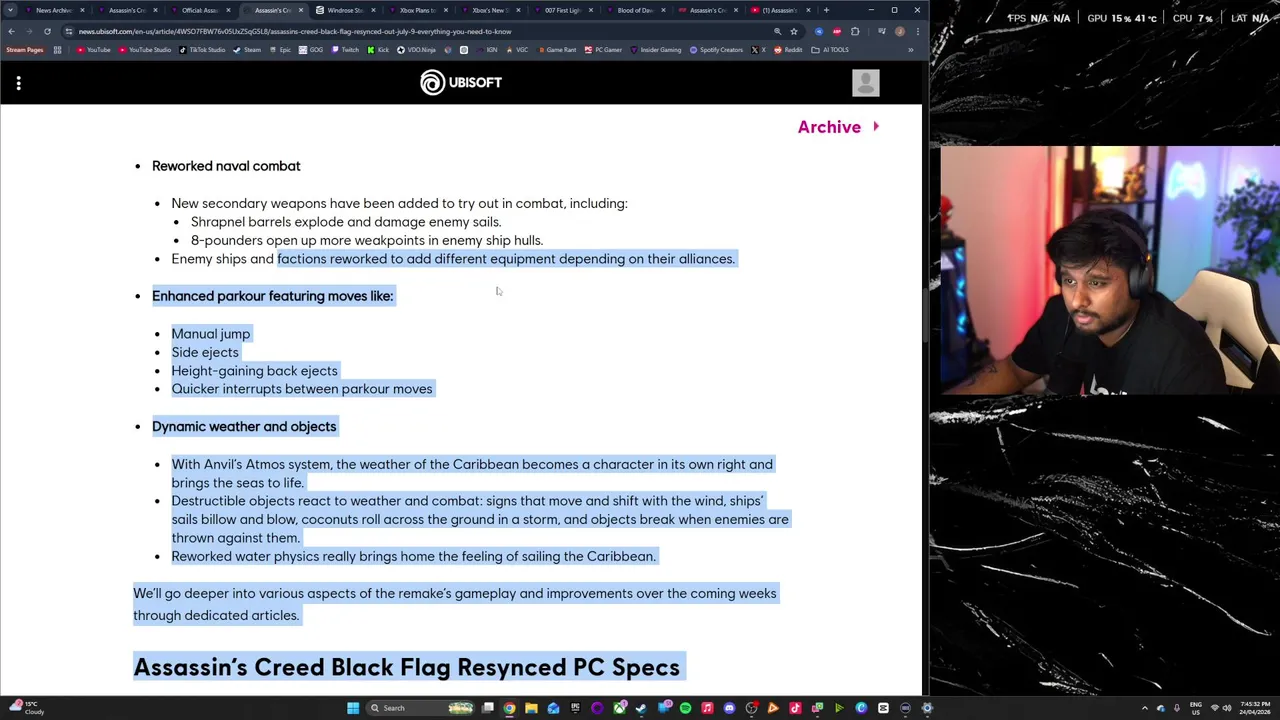Show more bookmarks with the overflow chevron
Image resolution: width=1280 pixels, height=720 pixels.
tap(910, 50)
